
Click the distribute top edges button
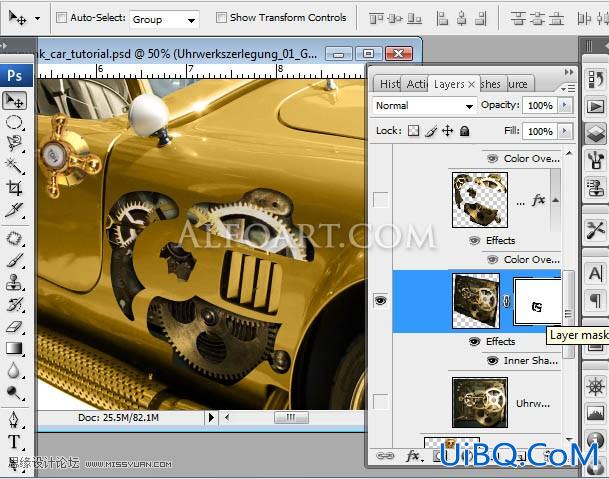[518, 18]
